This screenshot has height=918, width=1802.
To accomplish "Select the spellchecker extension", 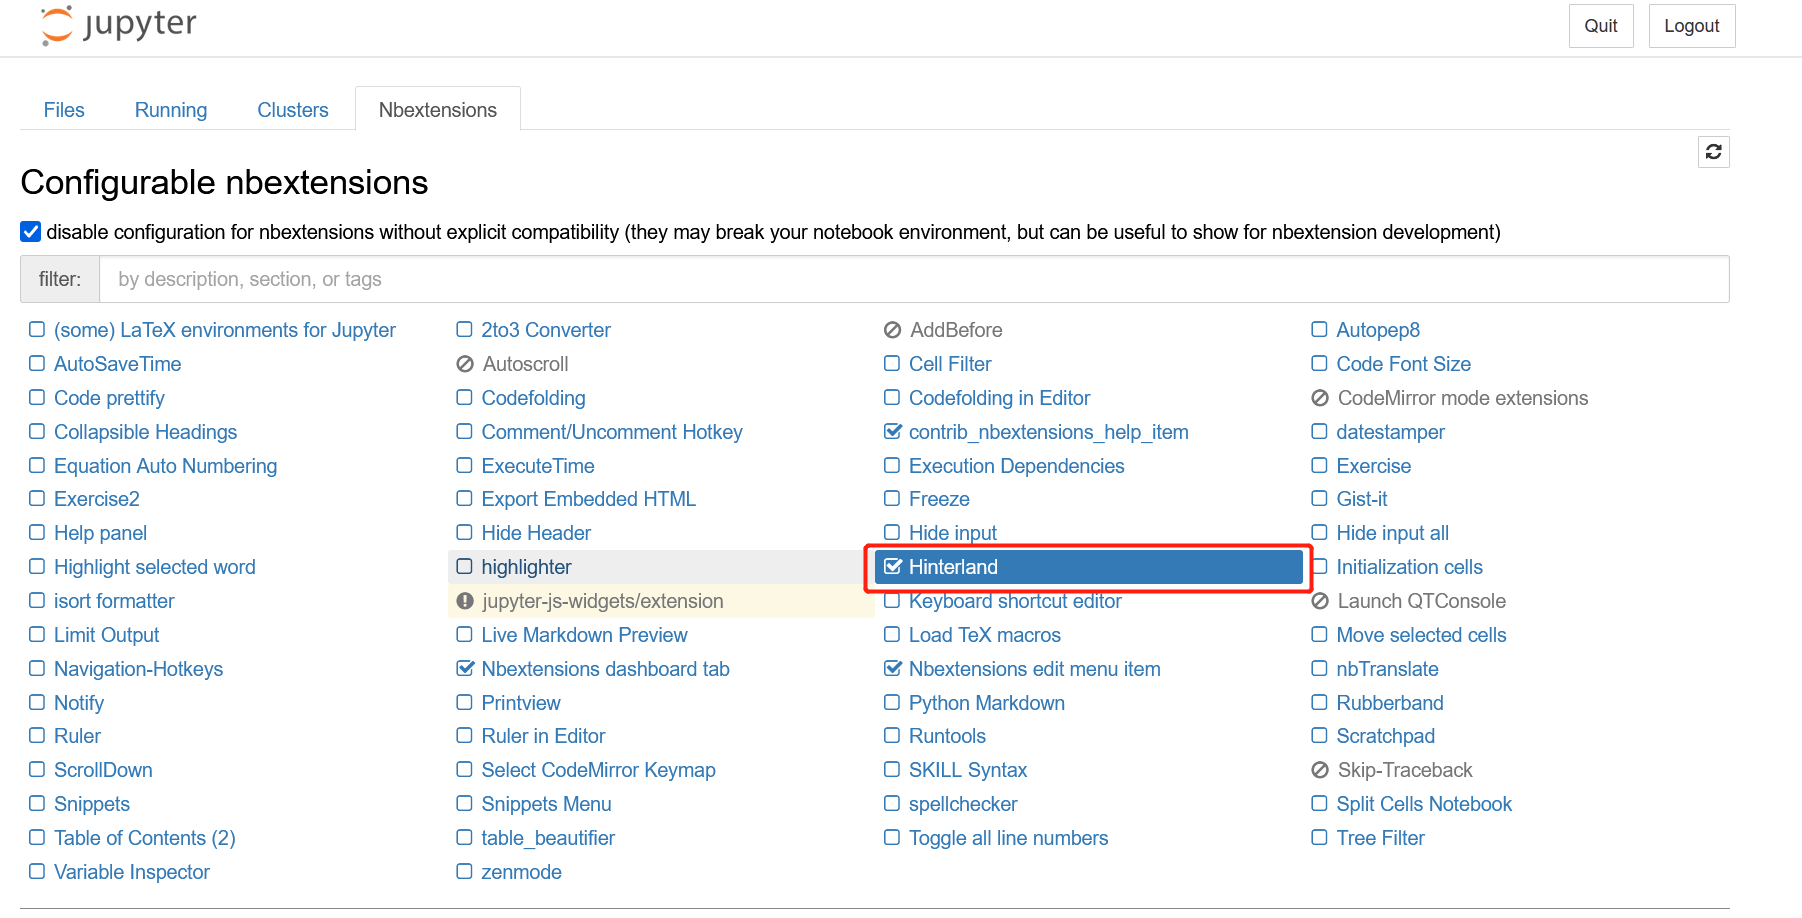I will (963, 804).
